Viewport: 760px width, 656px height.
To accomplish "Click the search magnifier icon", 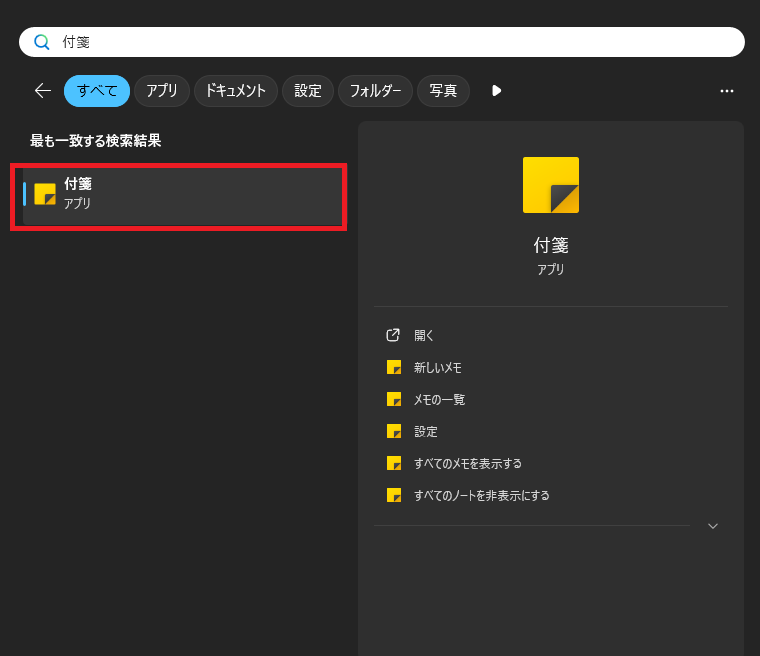I will point(42,42).
